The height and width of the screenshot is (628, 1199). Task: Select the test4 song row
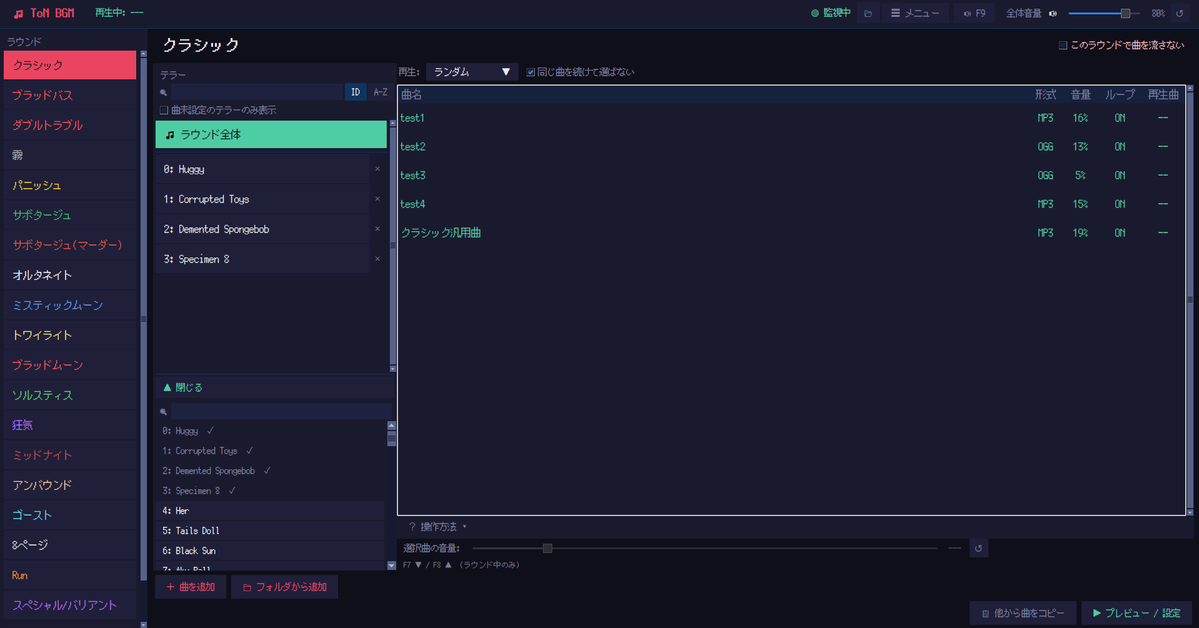[791, 204]
